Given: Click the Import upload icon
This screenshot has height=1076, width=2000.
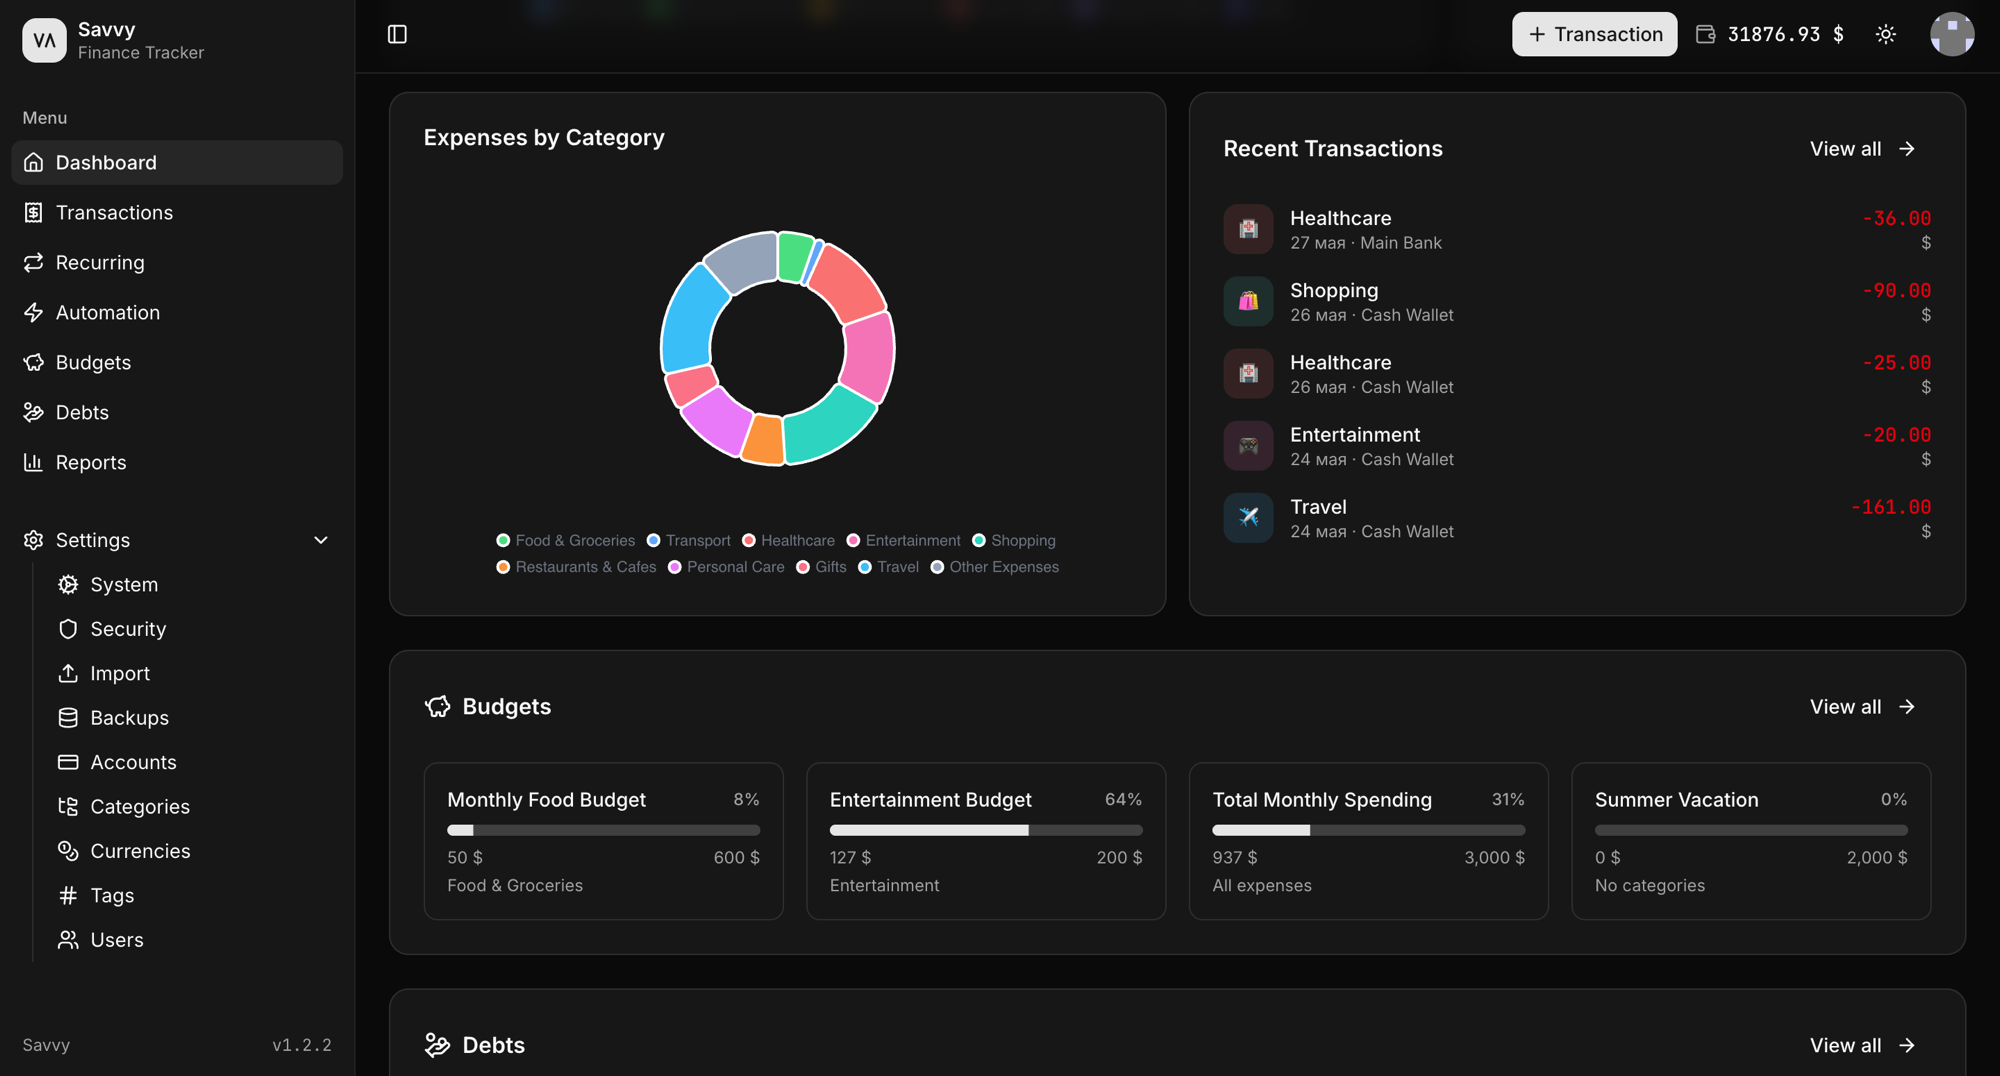Looking at the screenshot, I should click(x=68, y=673).
